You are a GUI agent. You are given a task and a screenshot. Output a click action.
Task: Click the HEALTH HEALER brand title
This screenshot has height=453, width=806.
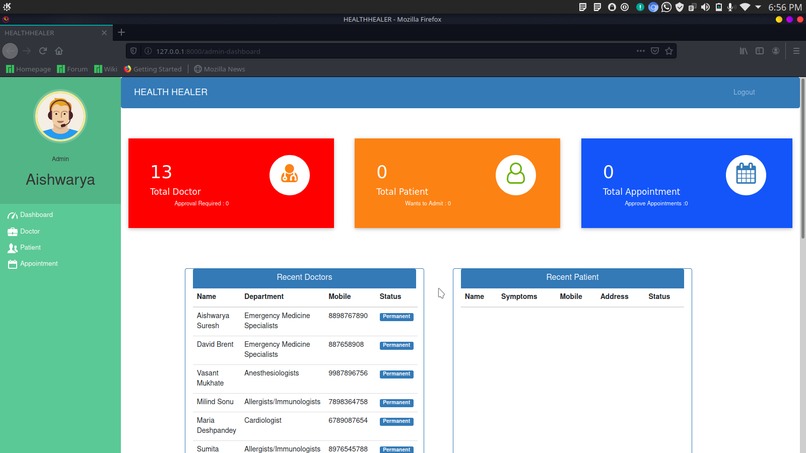click(x=171, y=92)
